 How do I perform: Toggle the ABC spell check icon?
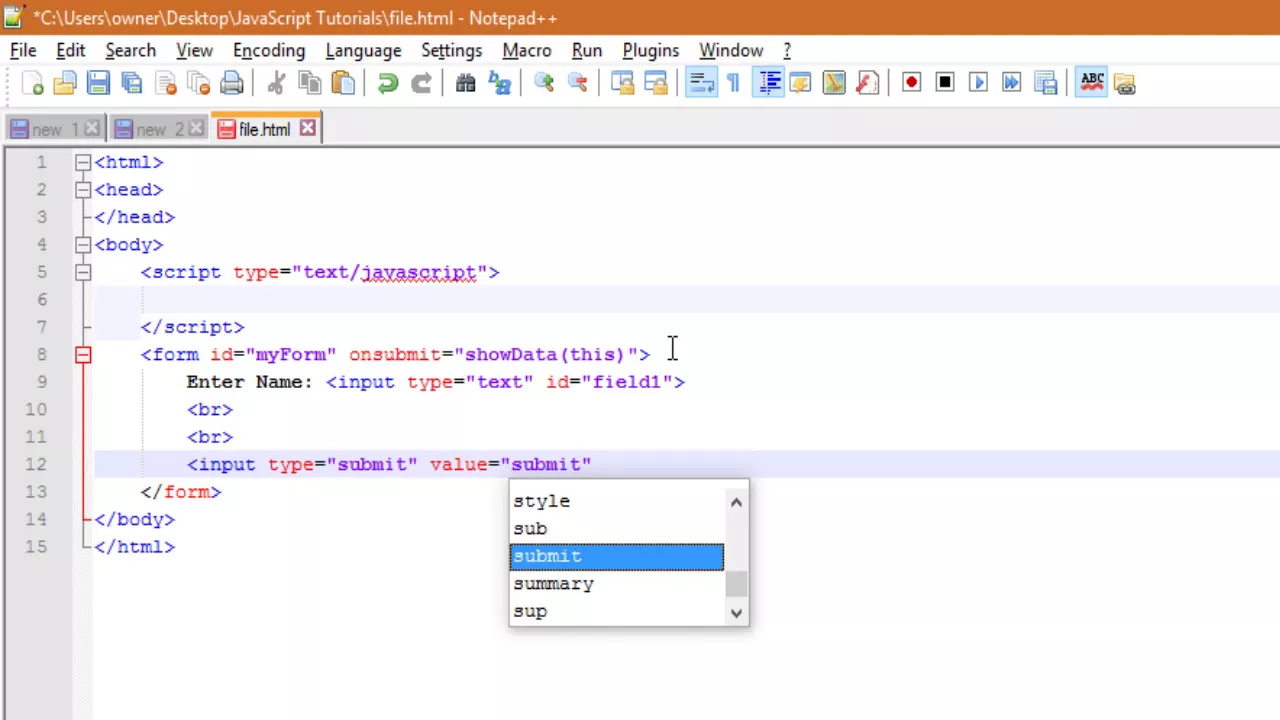click(x=1092, y=83)
